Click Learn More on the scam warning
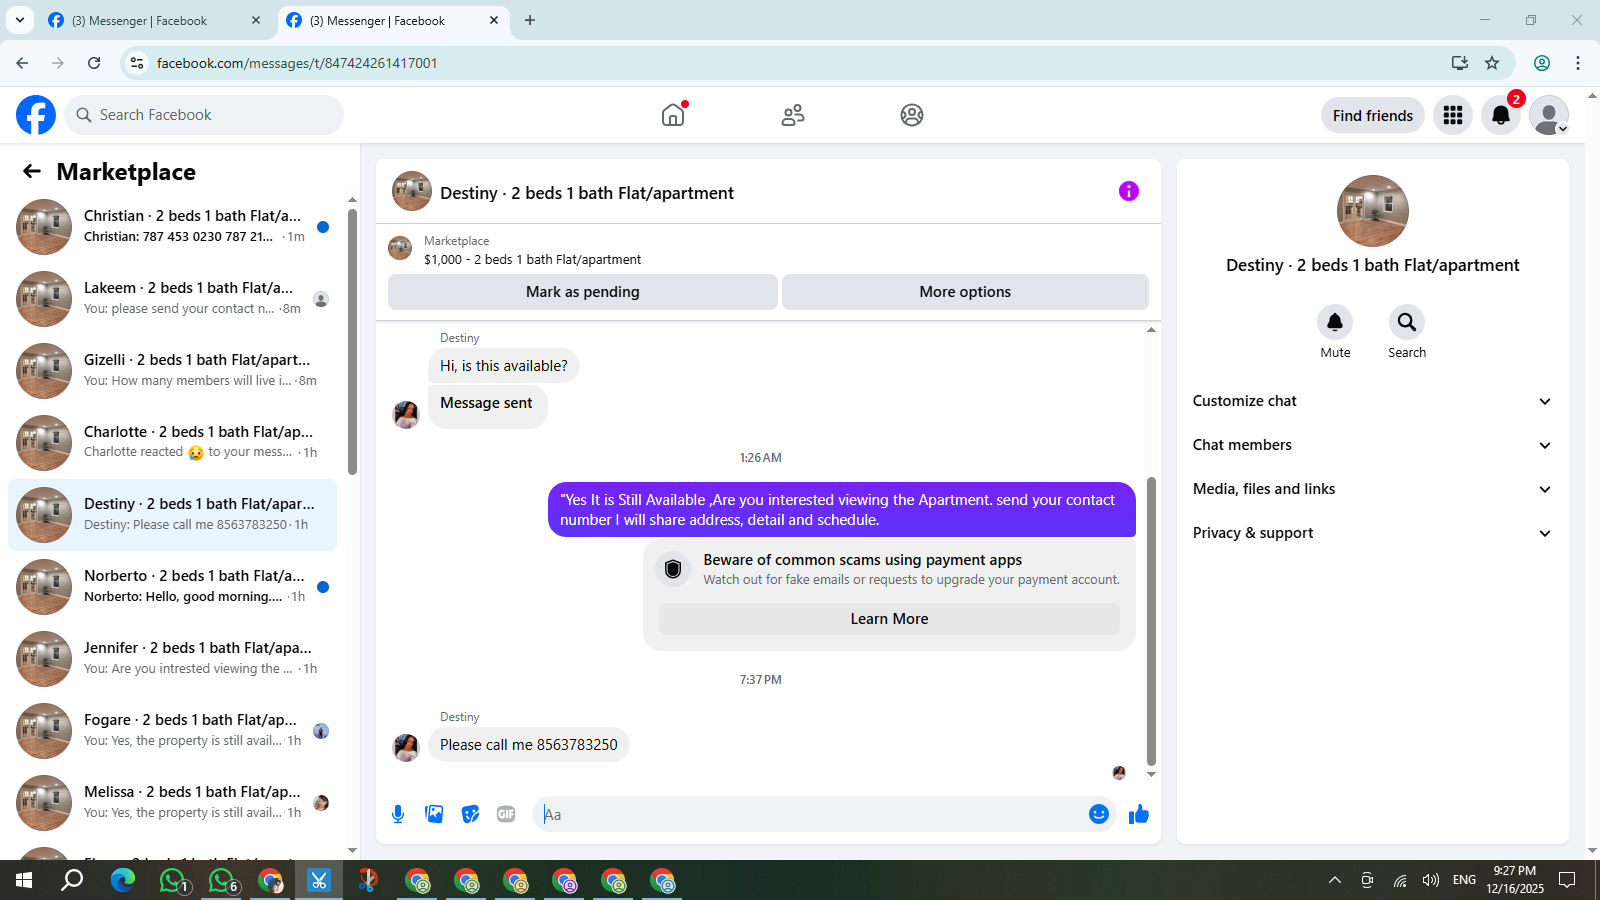This screenshot has width=1600, height=900. (889, 619)
